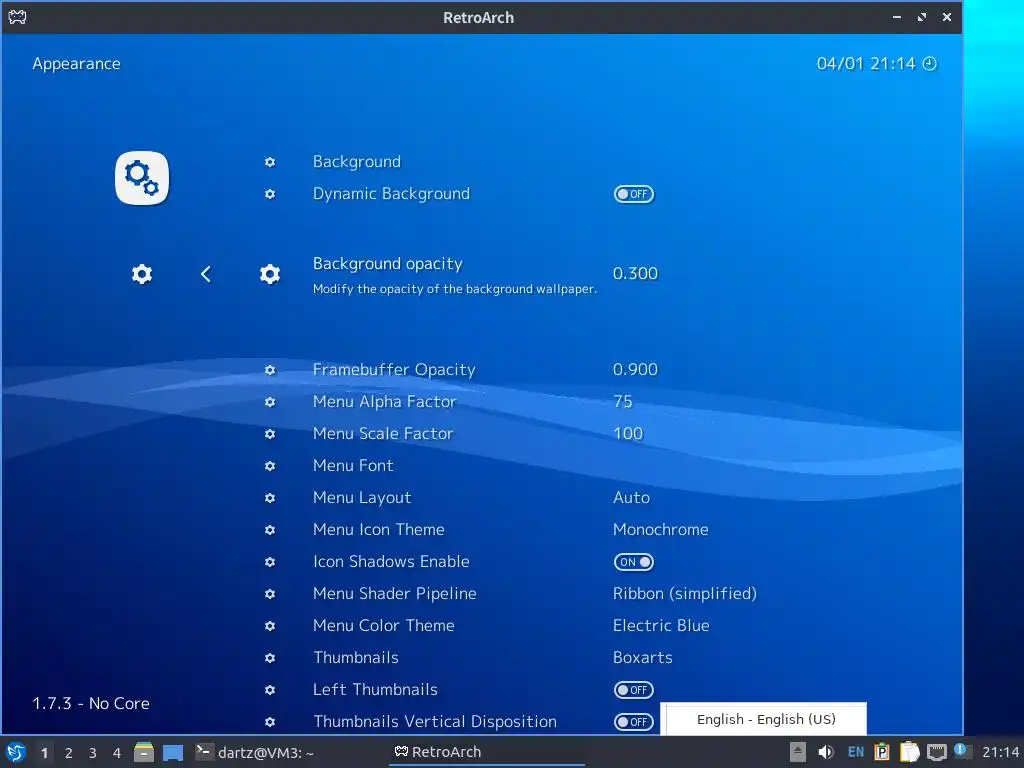The image size is (1024, 768).
Task: Click gear icon next to Thumbnails
Action: [270, 658]
